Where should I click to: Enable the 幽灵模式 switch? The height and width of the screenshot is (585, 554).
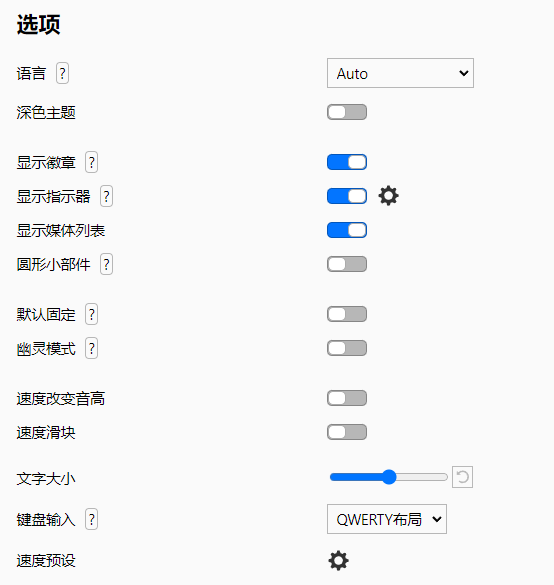(x=347, y=348)
